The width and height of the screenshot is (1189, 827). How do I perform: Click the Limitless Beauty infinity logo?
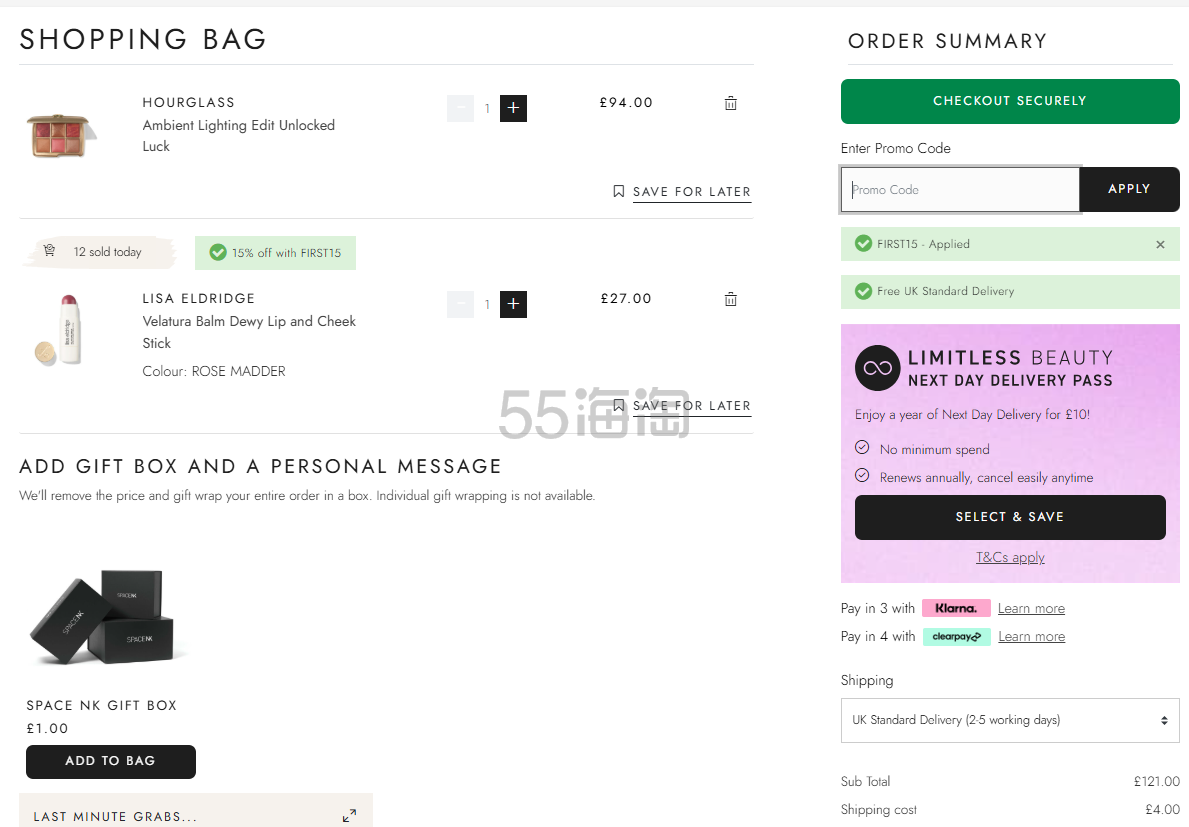point(877,368)
